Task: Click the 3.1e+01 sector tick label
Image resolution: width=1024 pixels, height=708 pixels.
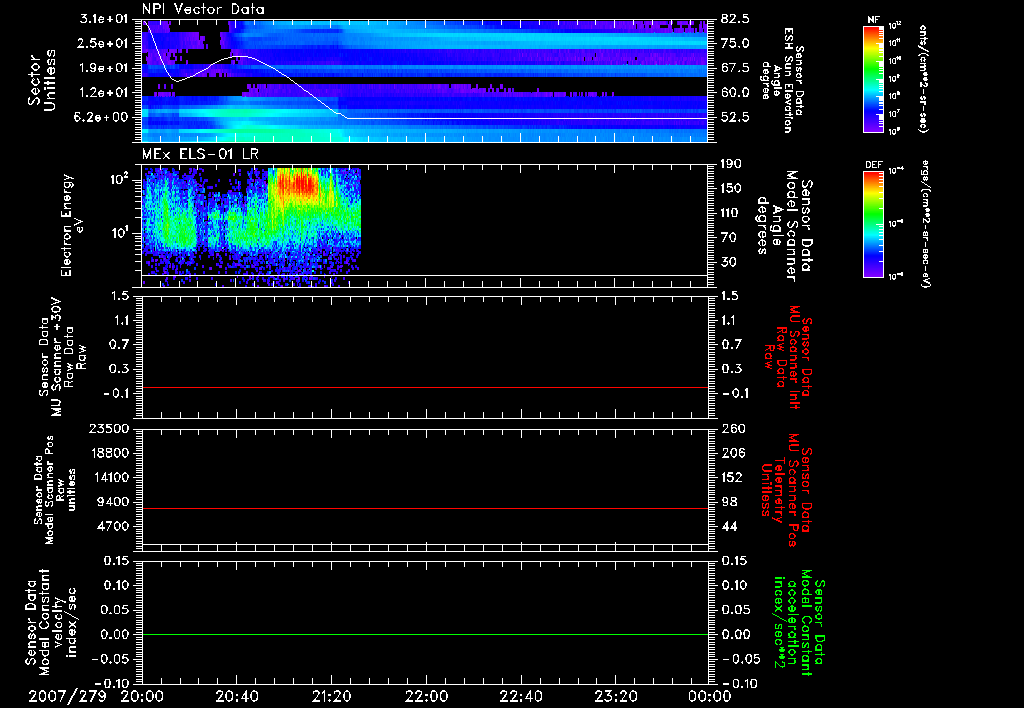Action: click(103, 19)
